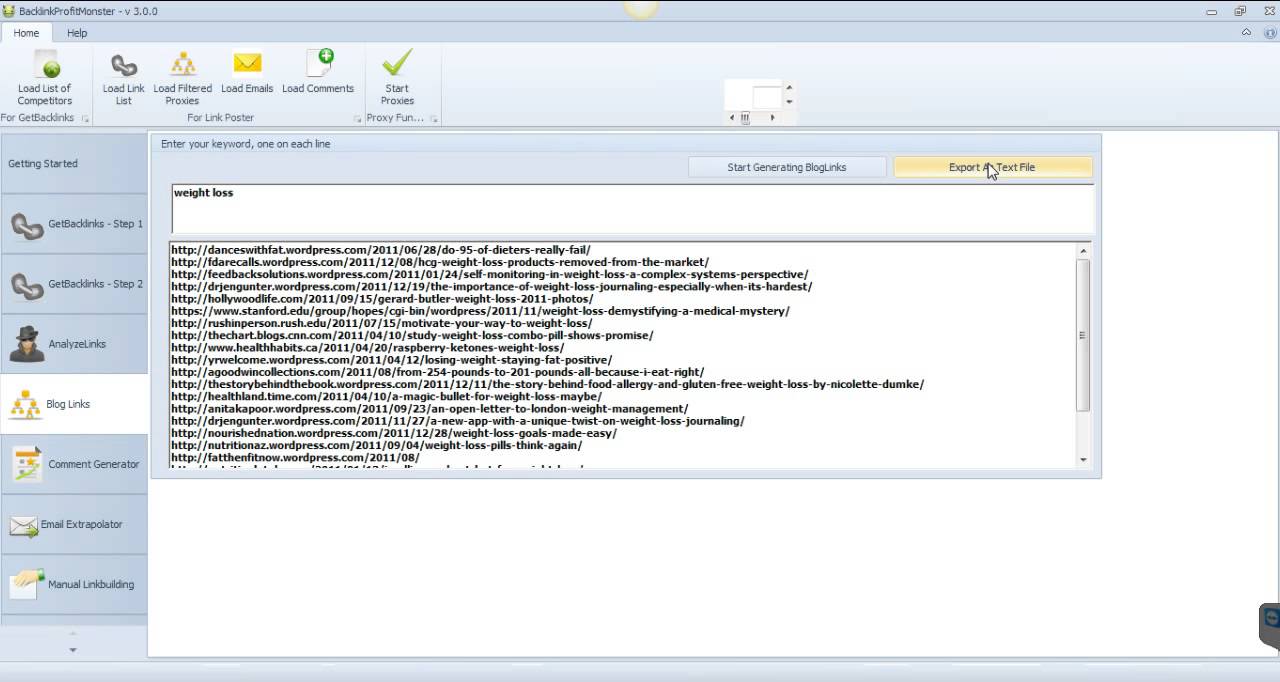This screenshot has height=682, width=1280.
Task: Select the nutritionaz.wordpress.com URL row
Action: click(376, 445)
